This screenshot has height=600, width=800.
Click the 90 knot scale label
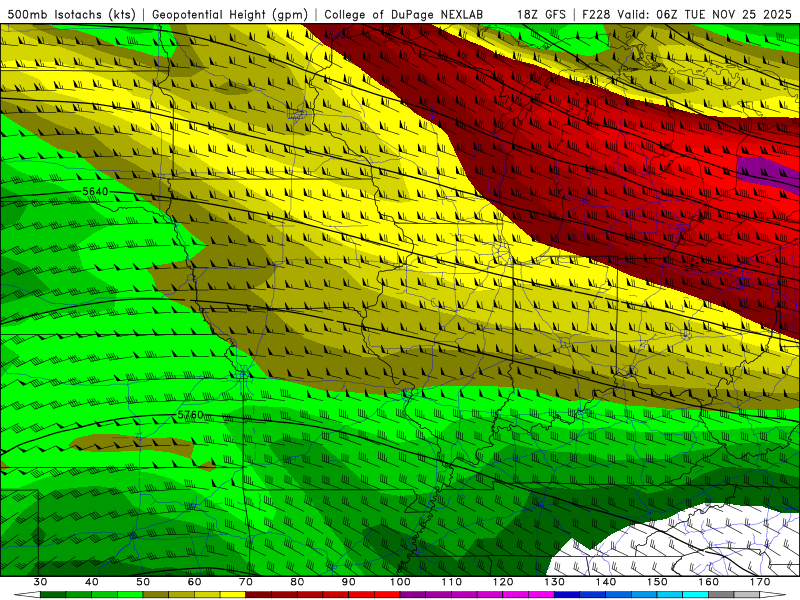pos(348,582)
